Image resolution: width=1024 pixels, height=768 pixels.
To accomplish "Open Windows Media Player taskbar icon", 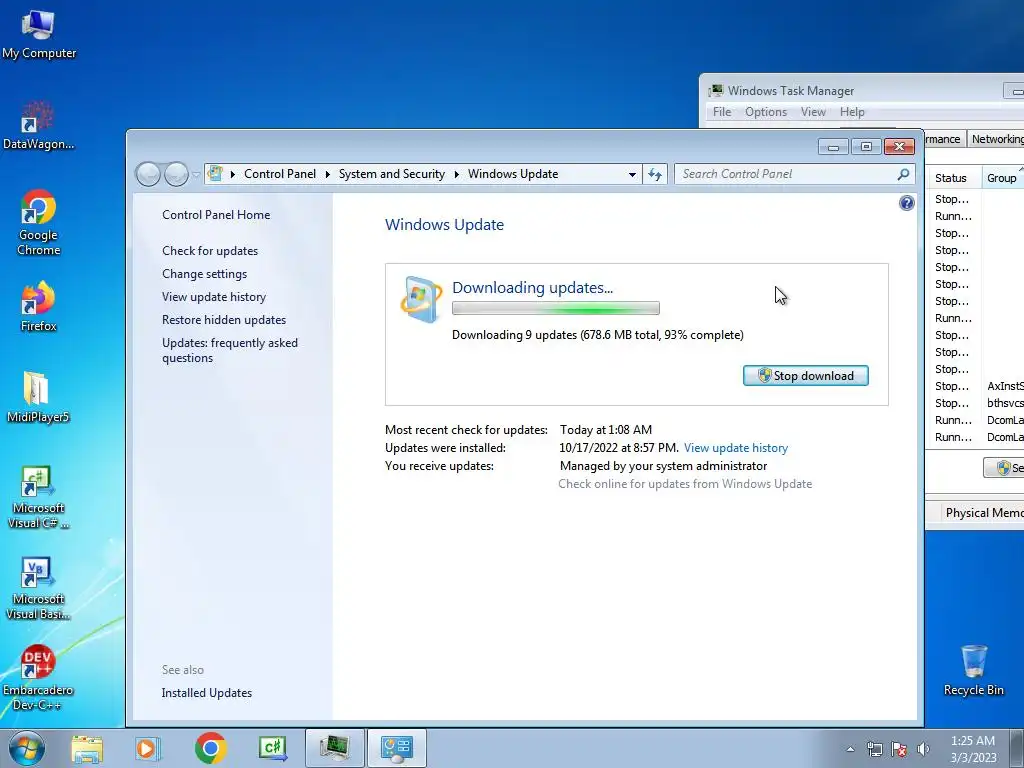I will coord(148,748).
